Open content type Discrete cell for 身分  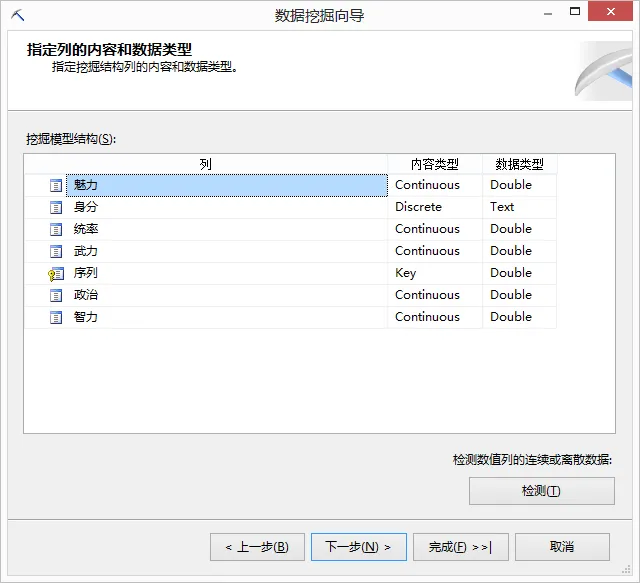435,207
